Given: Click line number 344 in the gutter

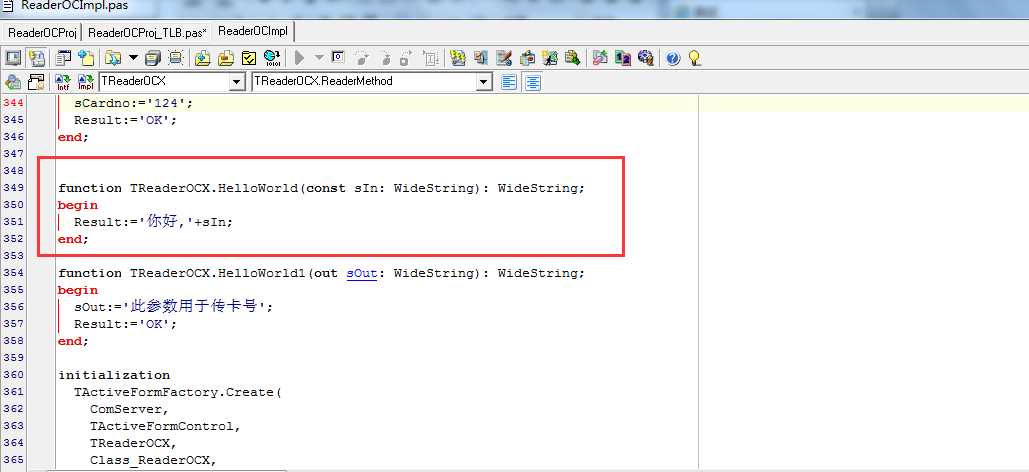Looking at the screenshot, I should pos(13,102).
